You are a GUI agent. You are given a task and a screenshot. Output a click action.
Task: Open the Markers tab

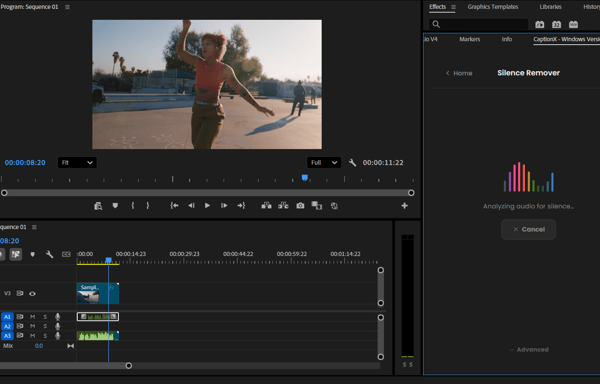(470, 39)
